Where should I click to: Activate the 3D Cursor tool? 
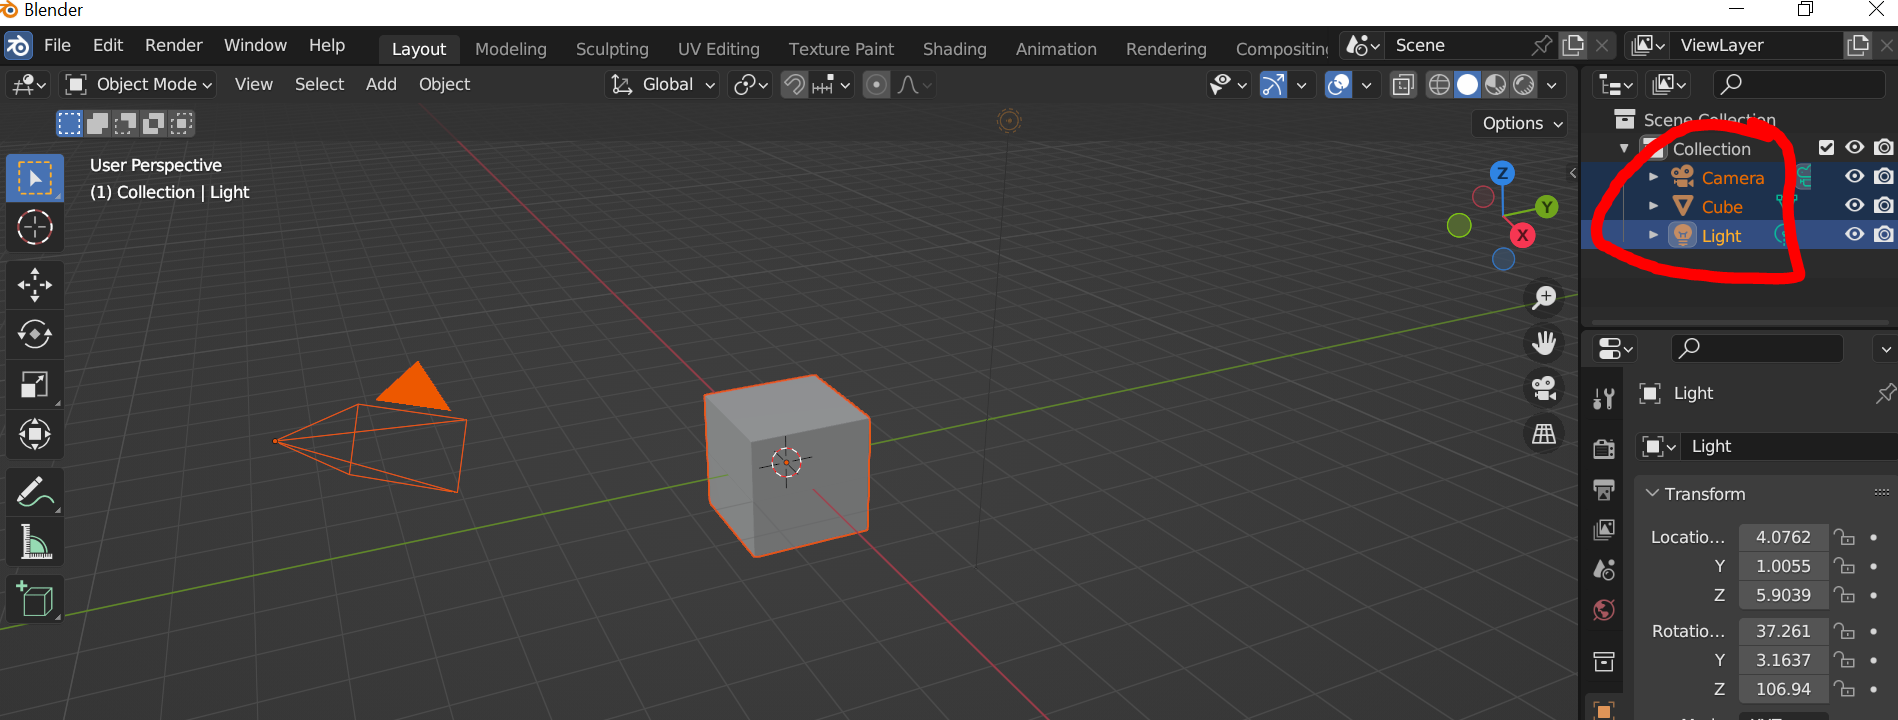click(35, 227)
